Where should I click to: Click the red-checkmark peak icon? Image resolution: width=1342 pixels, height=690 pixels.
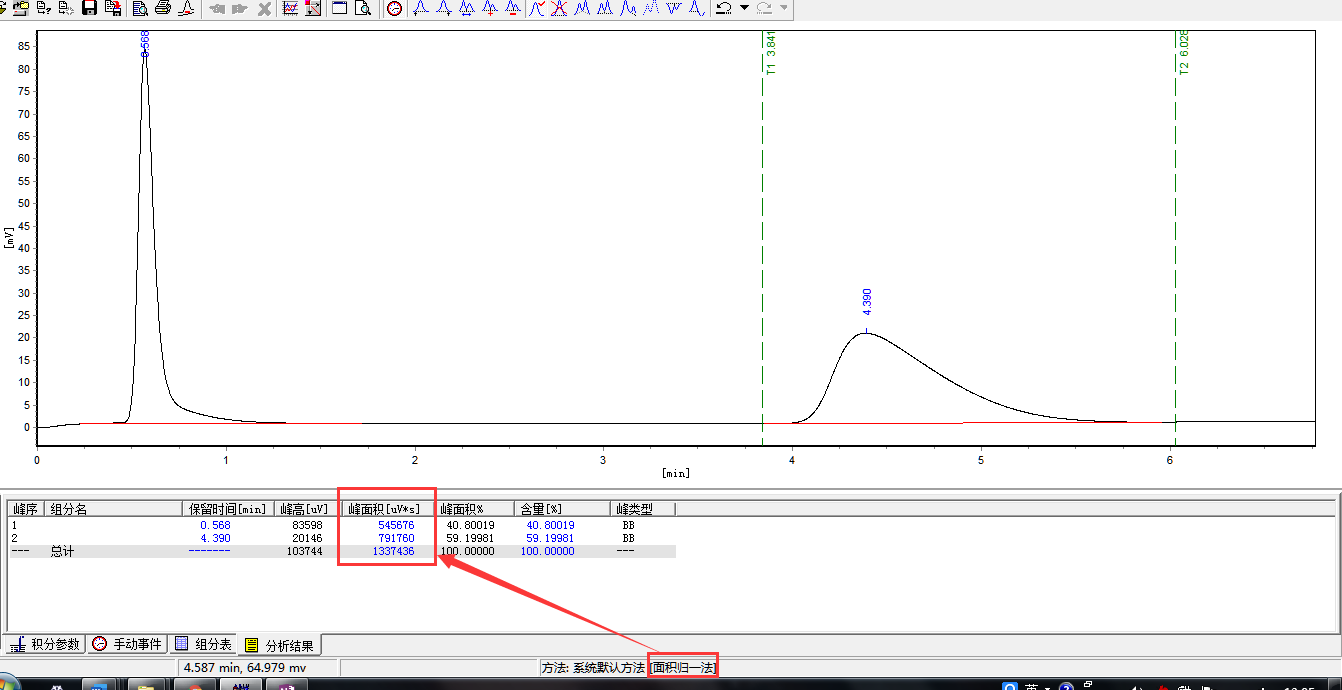pyautogui.click(x=537, y=9)
